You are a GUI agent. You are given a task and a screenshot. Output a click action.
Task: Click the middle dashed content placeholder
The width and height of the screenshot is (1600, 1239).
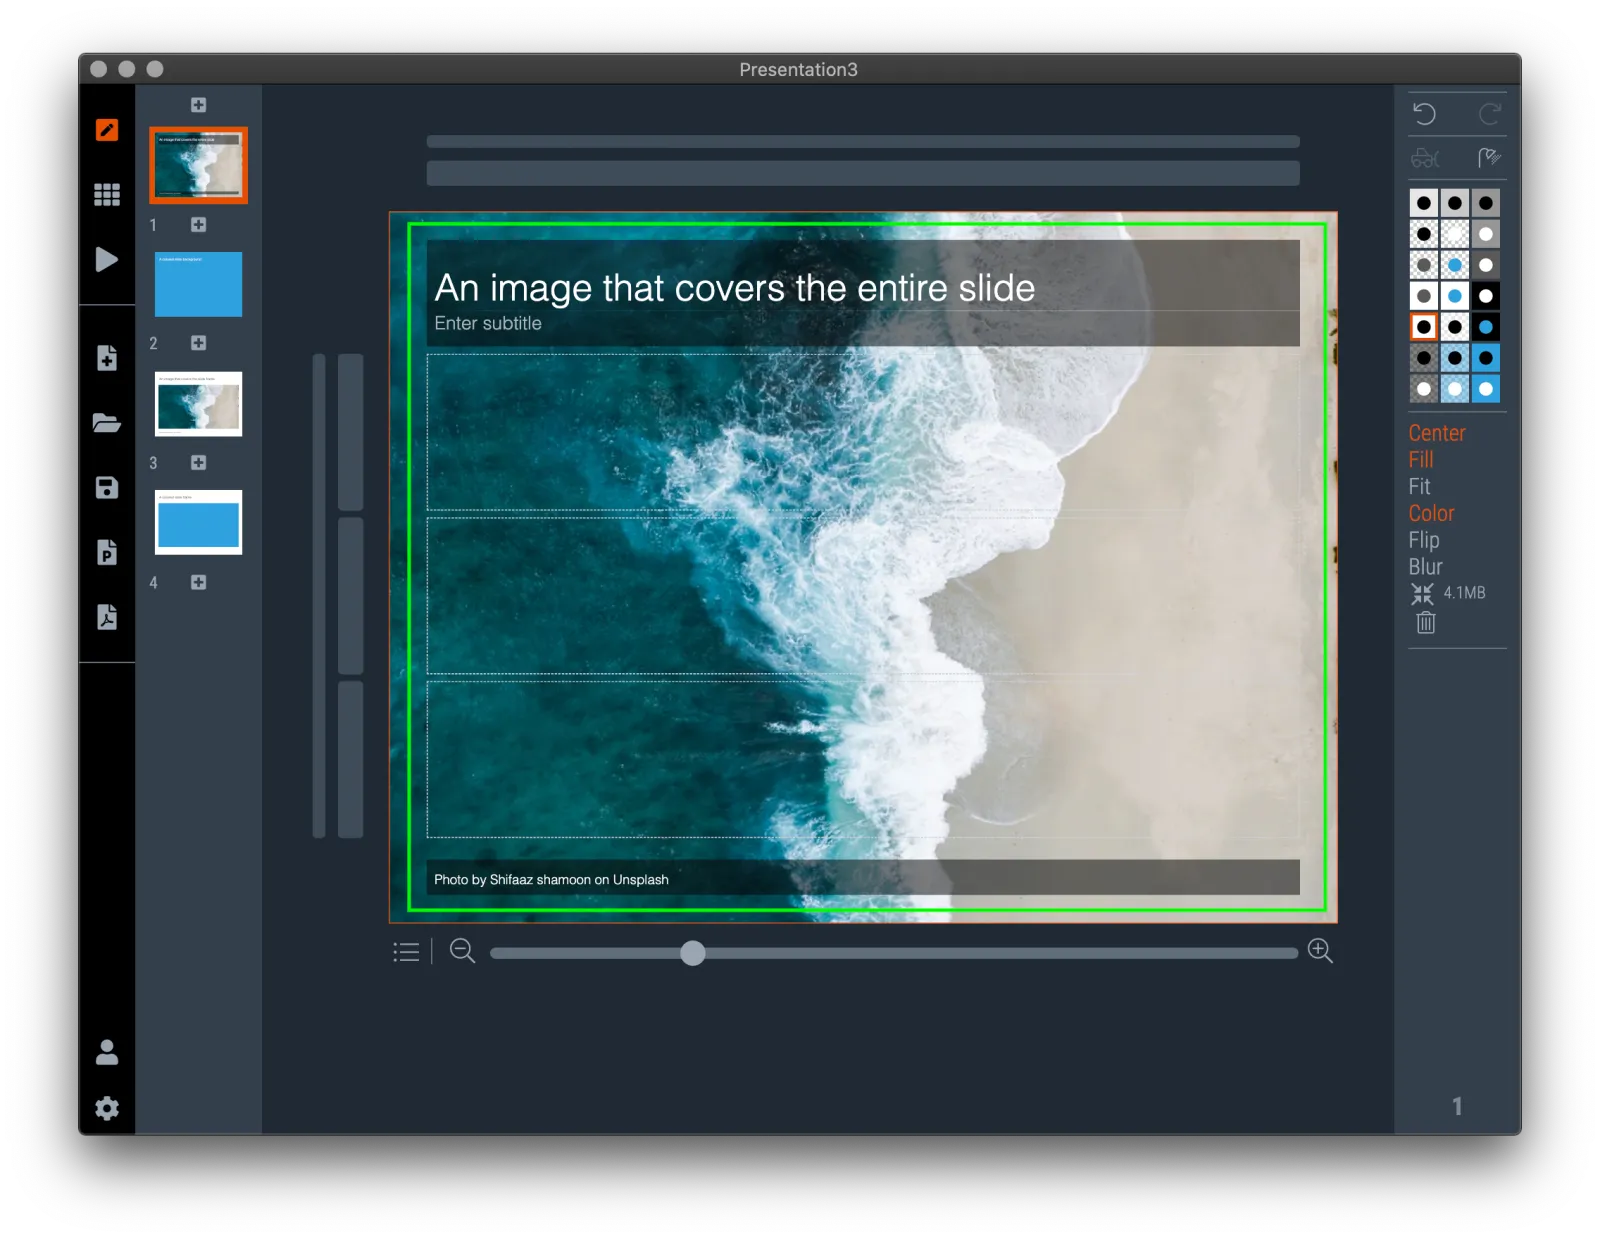coord(863,595)
